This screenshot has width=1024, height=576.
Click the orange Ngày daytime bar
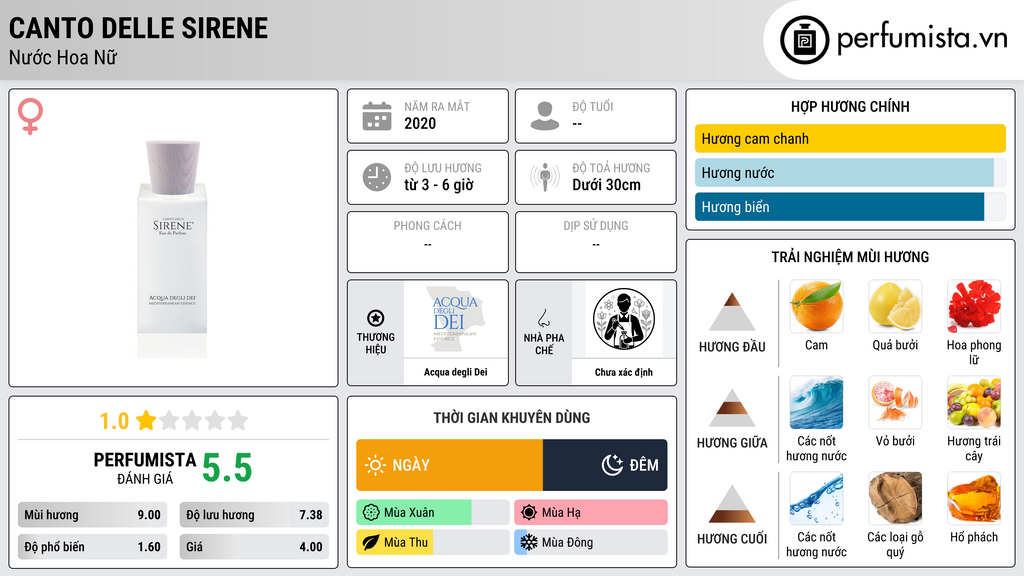click(x=449, y=465)
